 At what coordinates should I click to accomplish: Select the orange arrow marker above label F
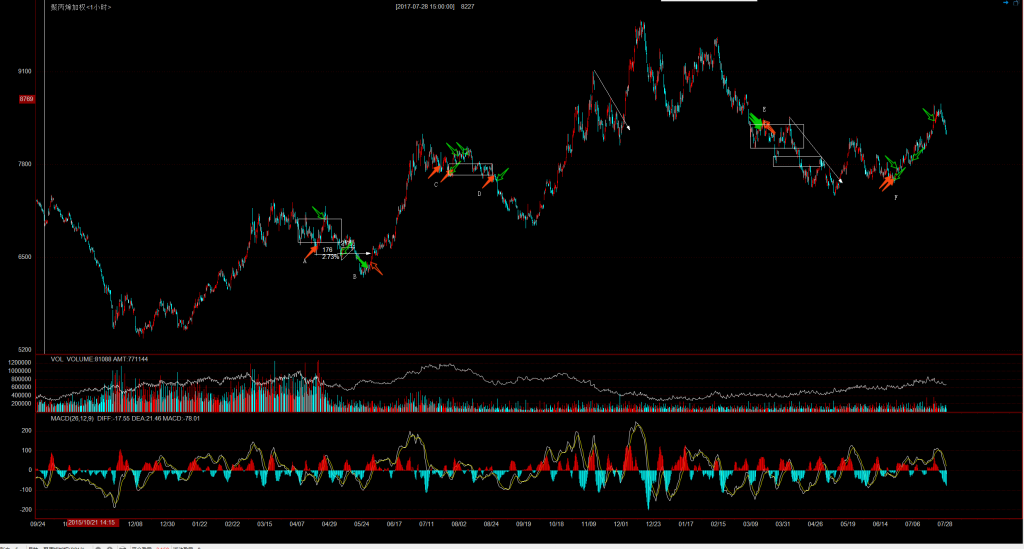click(x=887, y=182)
